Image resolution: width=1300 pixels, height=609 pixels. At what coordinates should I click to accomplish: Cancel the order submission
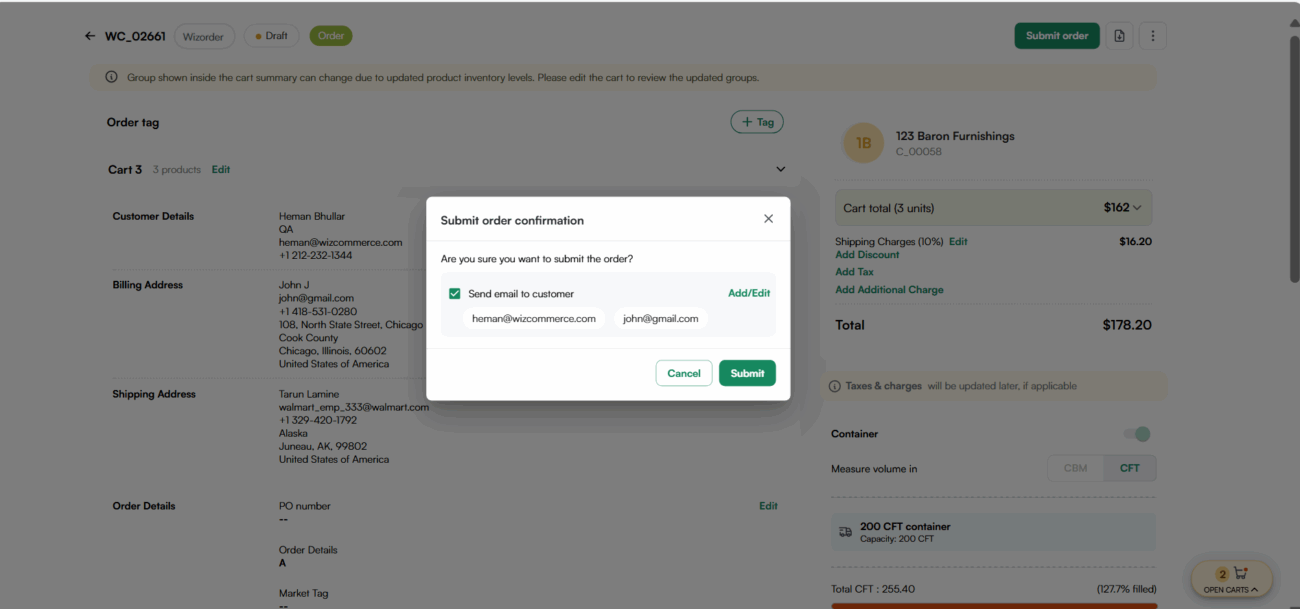(x=684, y=373)
